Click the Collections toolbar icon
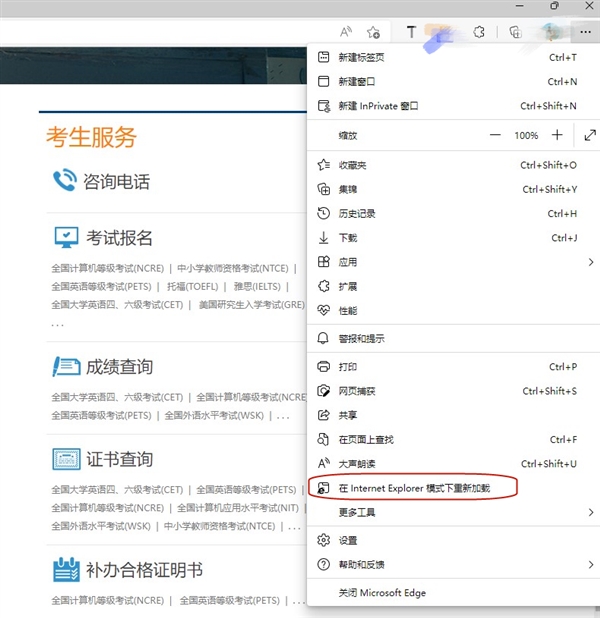This screenshot has height=618, width=600. pos(515,32)
